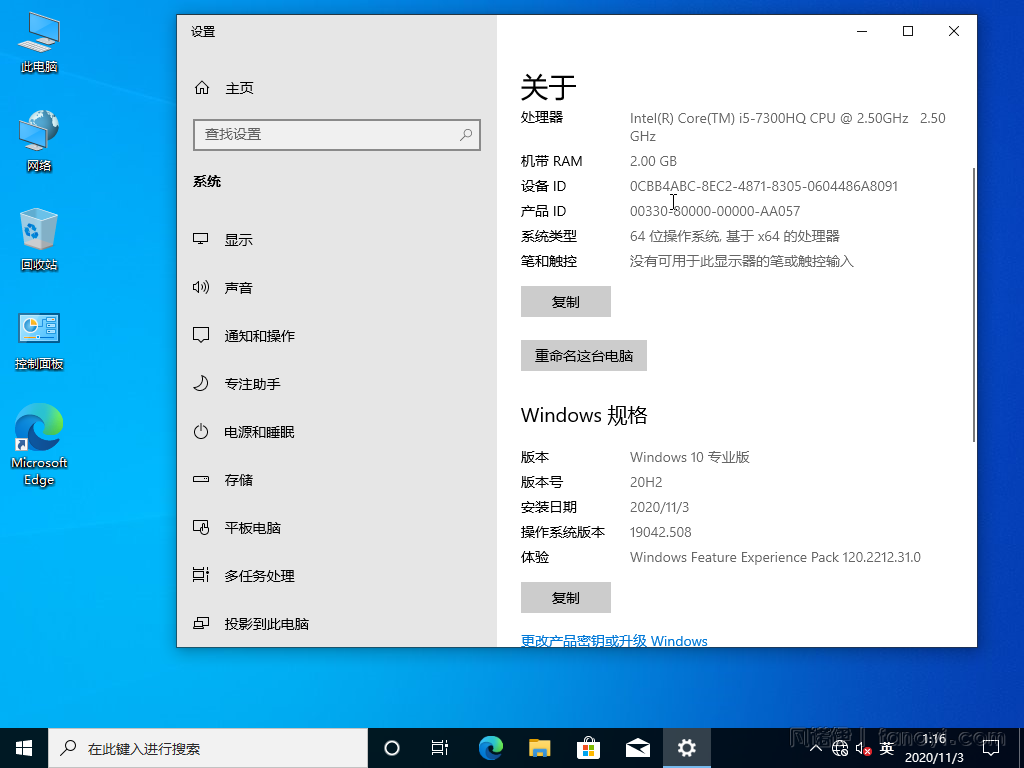The height and width of the screenshot is (768, 1024).
Task: Switch input language 英 indicator
Action: point(886,748)
